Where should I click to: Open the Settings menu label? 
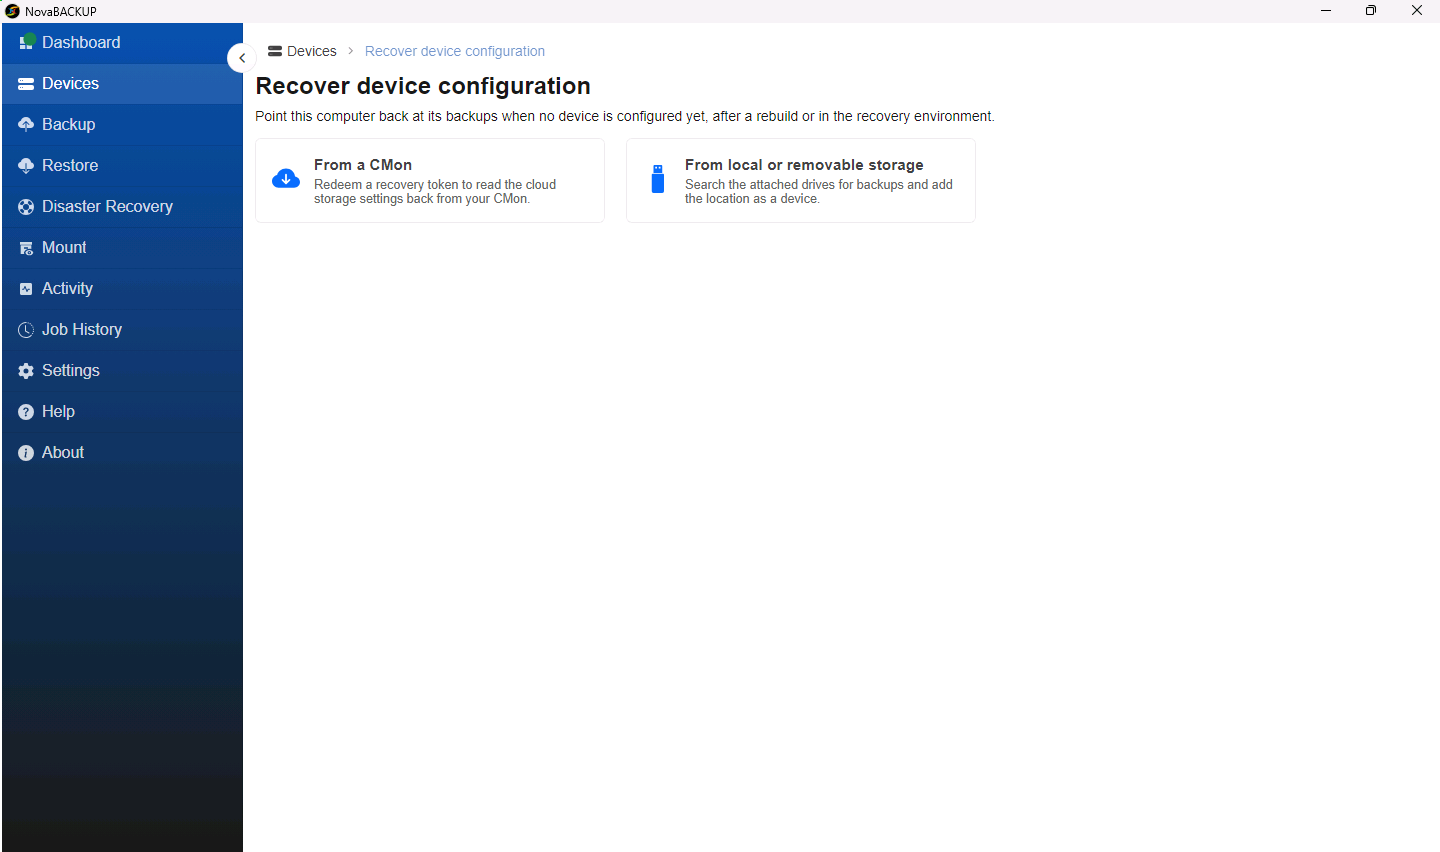click(71, 370)
